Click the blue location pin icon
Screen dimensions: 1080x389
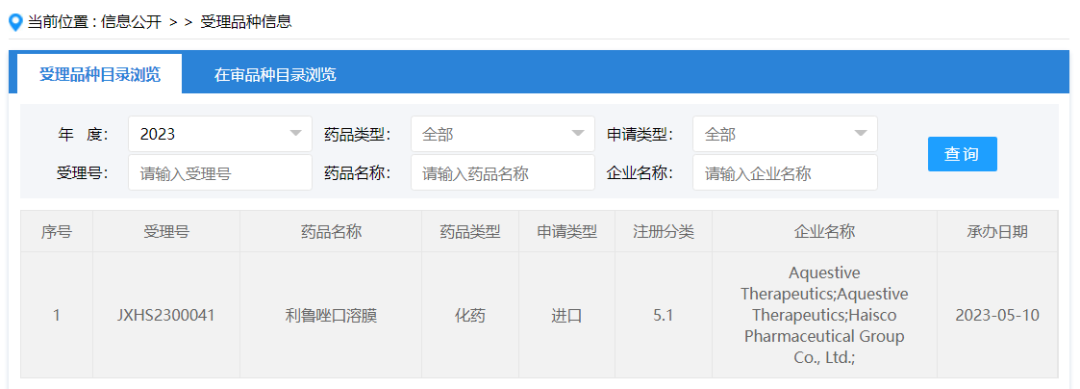coord(14,23)
